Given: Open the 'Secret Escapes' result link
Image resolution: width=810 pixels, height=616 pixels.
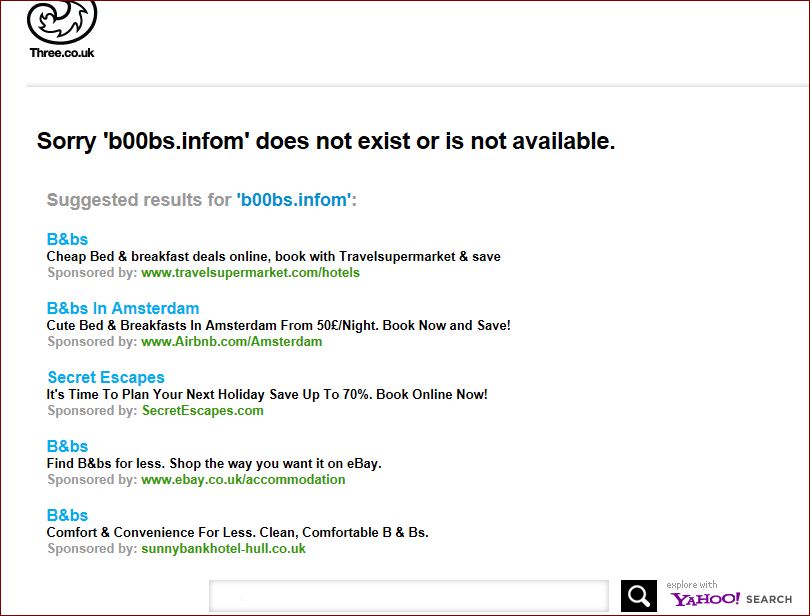Looking at the screenshot, I should [106, 377].
